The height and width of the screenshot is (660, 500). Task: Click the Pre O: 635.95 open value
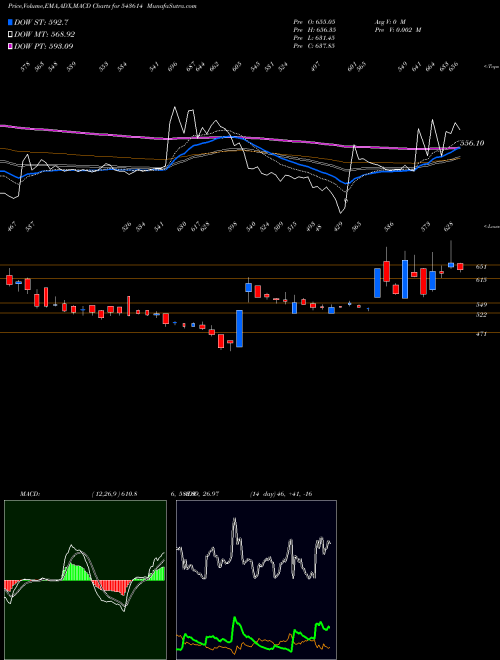click(x=314, y=22)
